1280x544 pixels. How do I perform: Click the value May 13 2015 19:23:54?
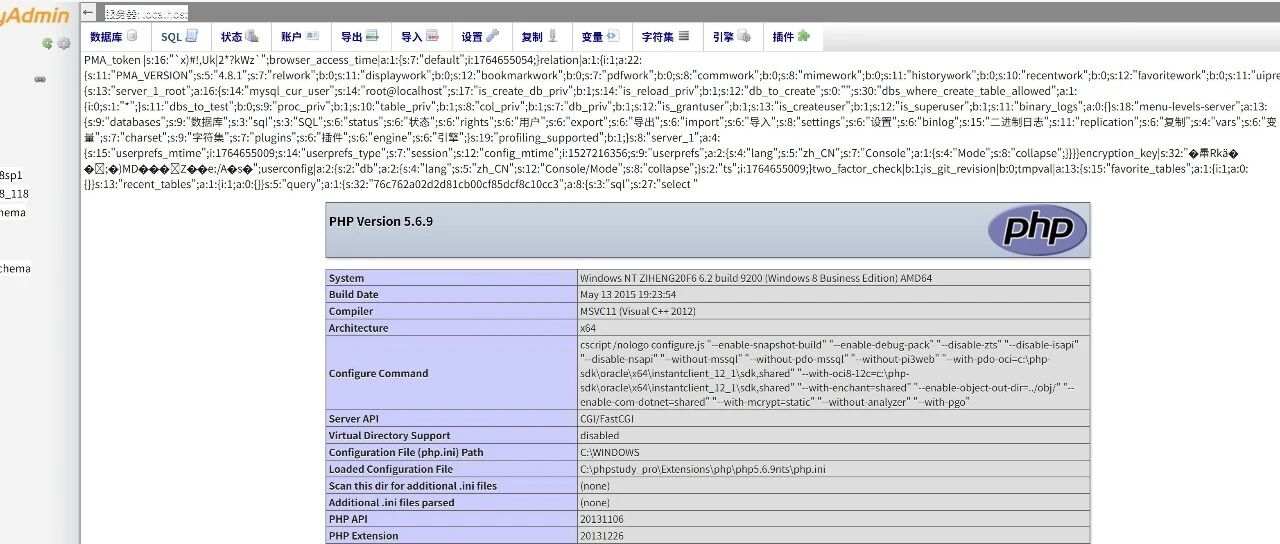[628, 295]
